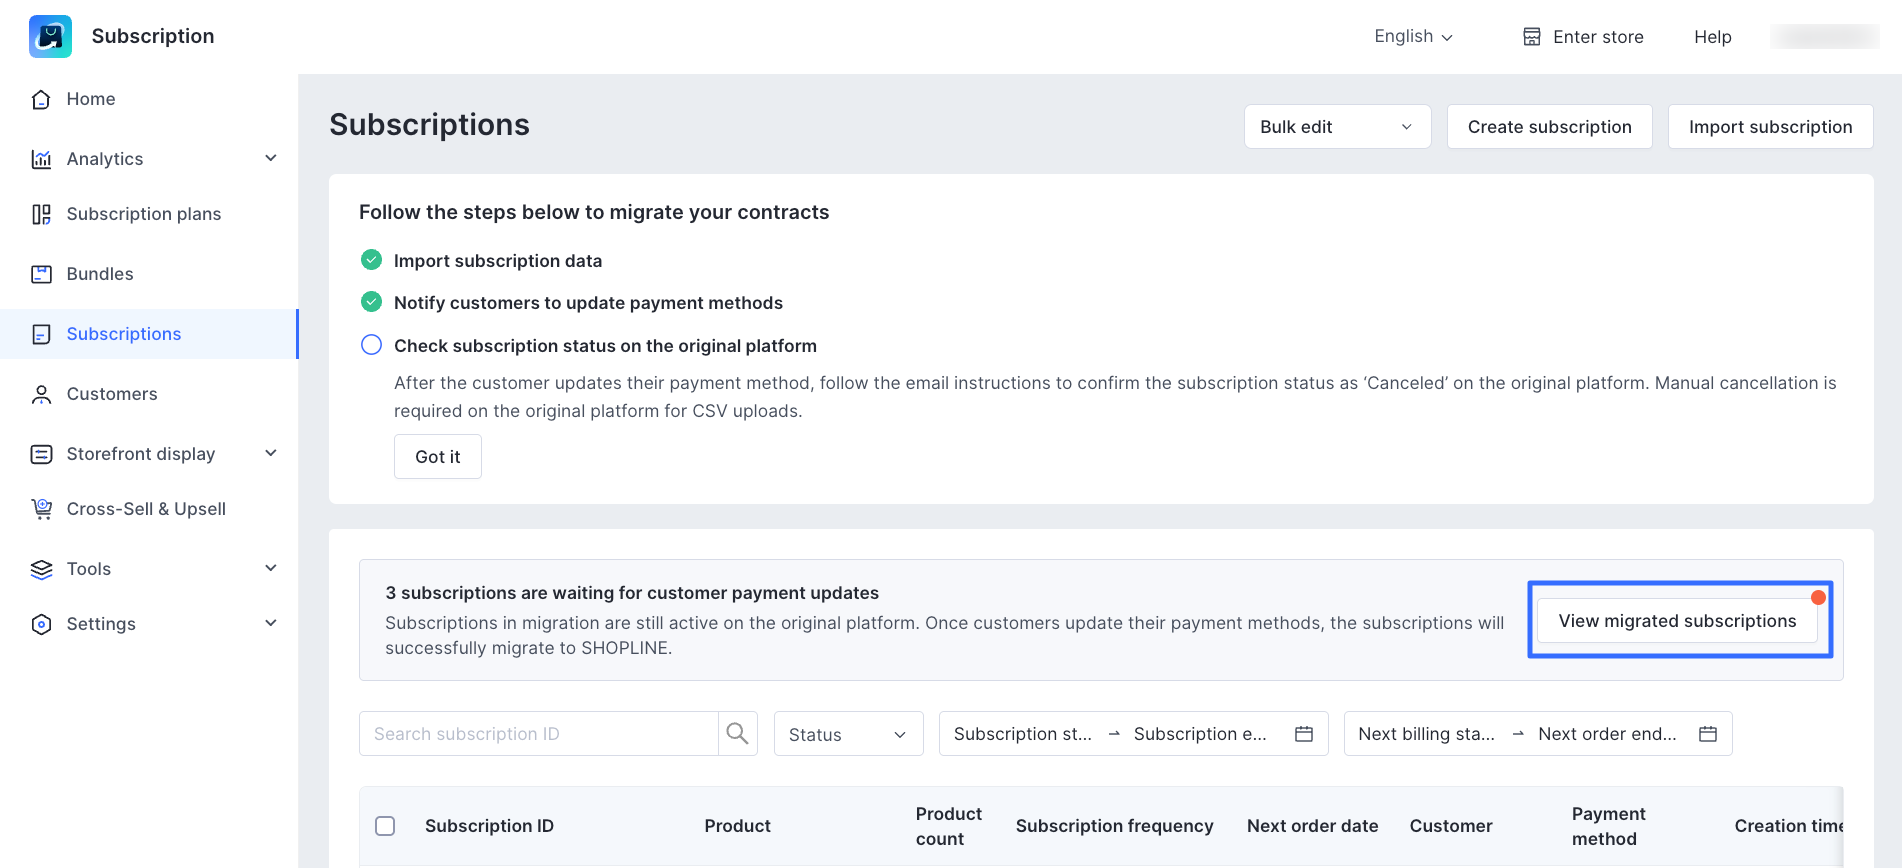Click the Cross-Sell & Upsell cart icon
Screen dimensions: 1902x868
41,509
